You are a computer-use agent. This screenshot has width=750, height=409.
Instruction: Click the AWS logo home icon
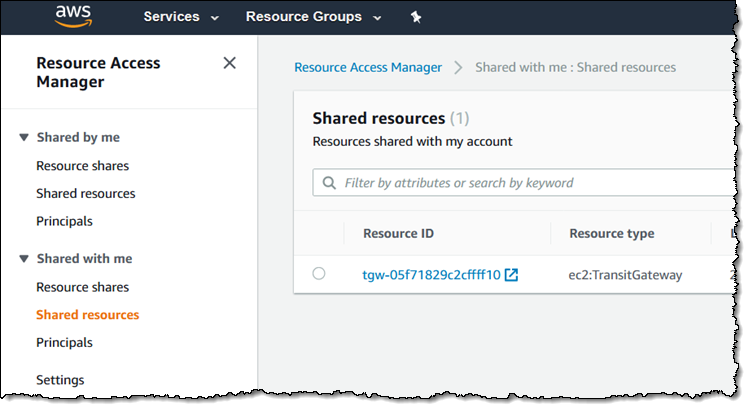coord(75,15)
